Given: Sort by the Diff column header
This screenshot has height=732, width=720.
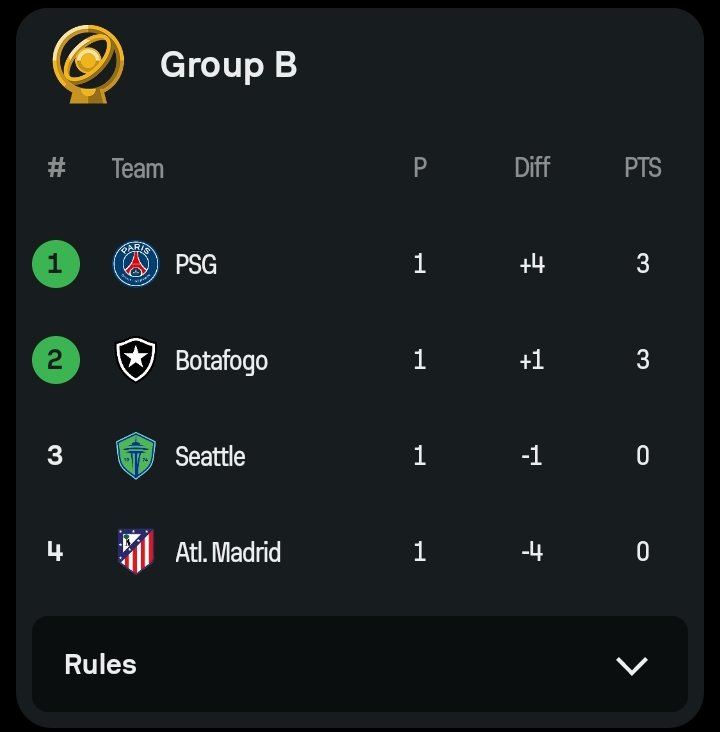Looking at the screenshot, I should pos(532,168).
